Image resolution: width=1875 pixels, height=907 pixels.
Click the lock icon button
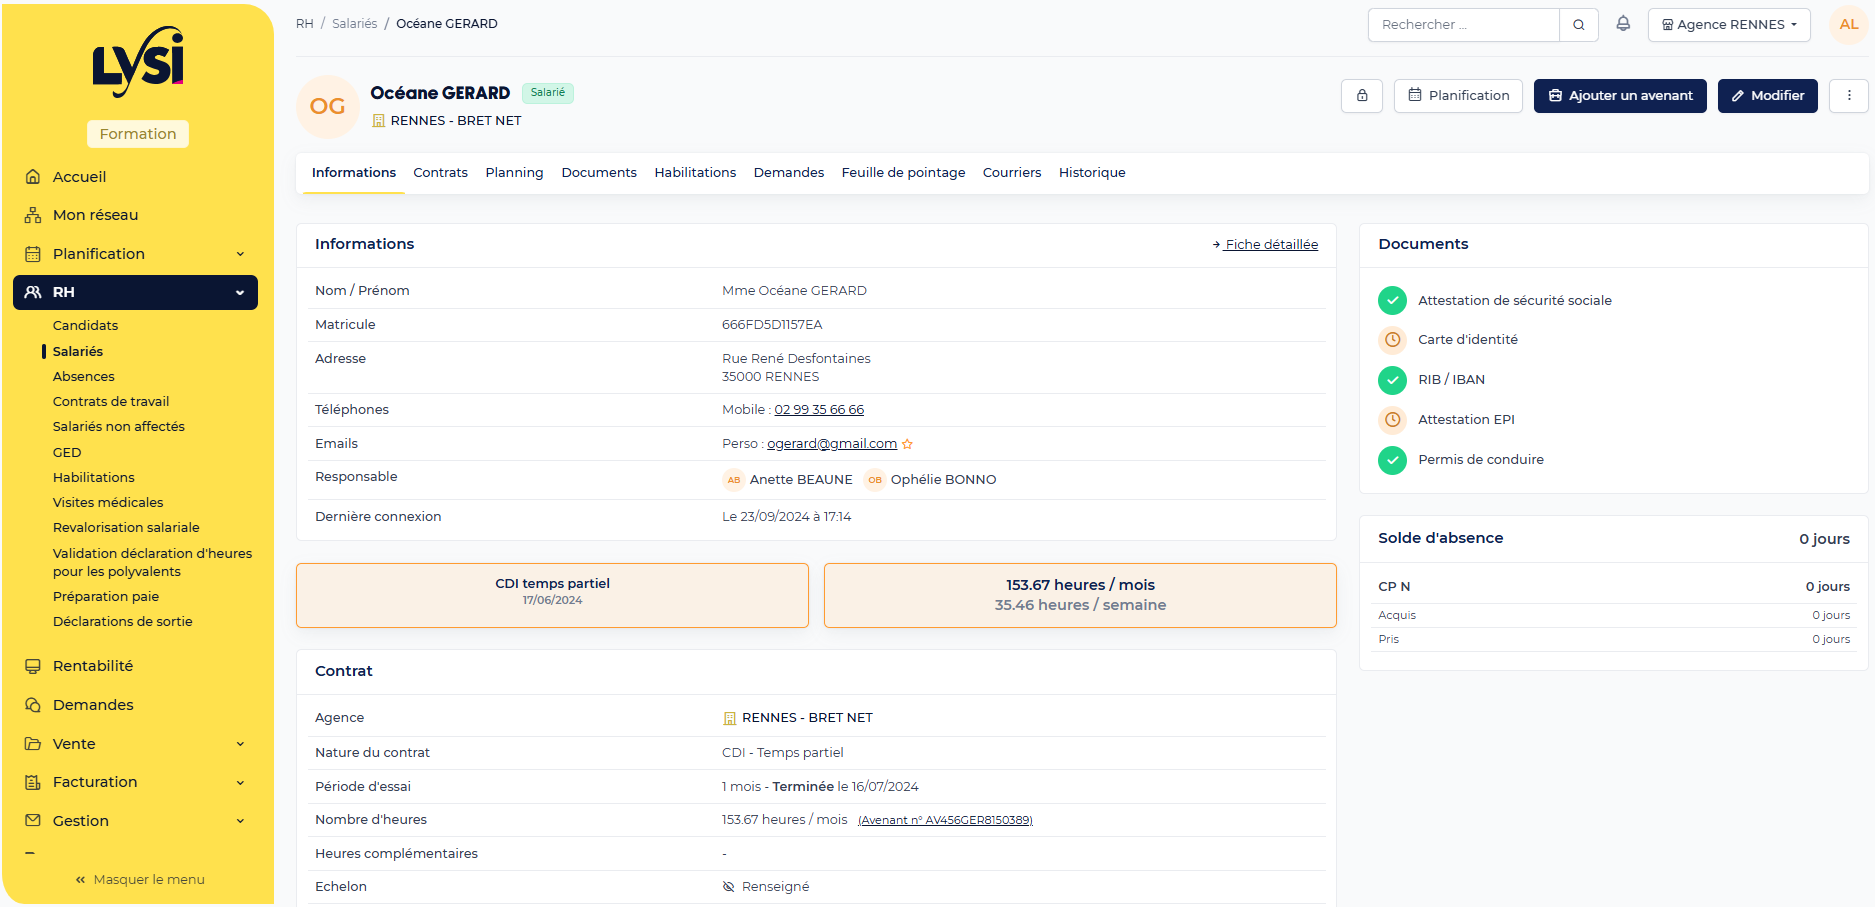click(x=1362, y=96)
